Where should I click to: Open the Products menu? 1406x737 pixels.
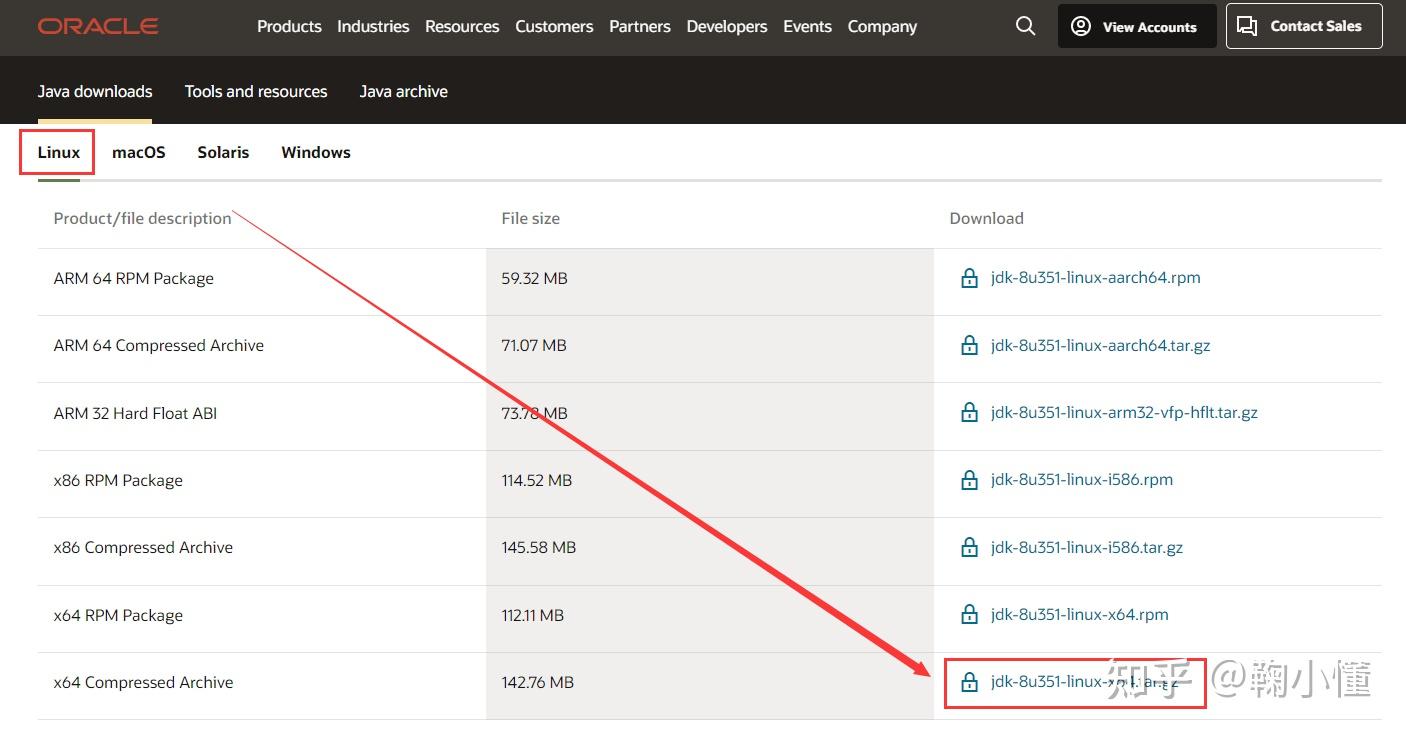pos(289,27)
